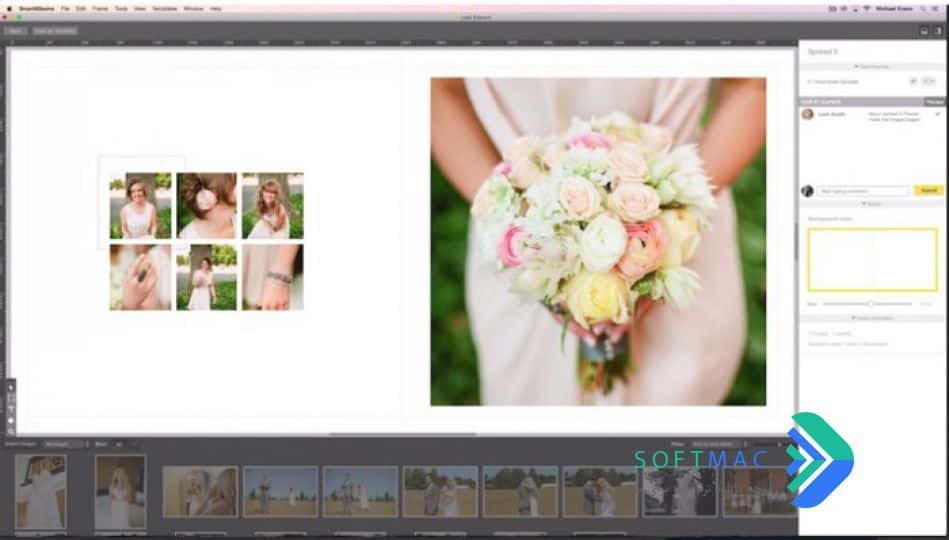
Task: Collapse the Spread section above Background color
Action: (872, 204)
